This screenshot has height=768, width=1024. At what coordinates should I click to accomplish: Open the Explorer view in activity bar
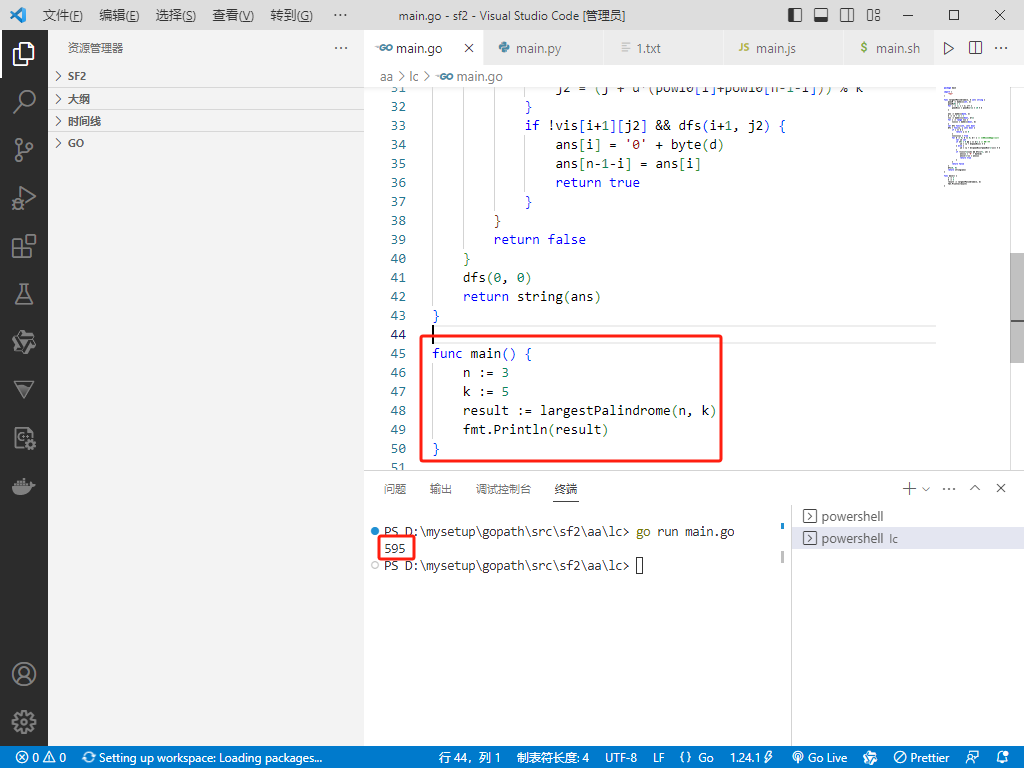[x=24, y=54]
